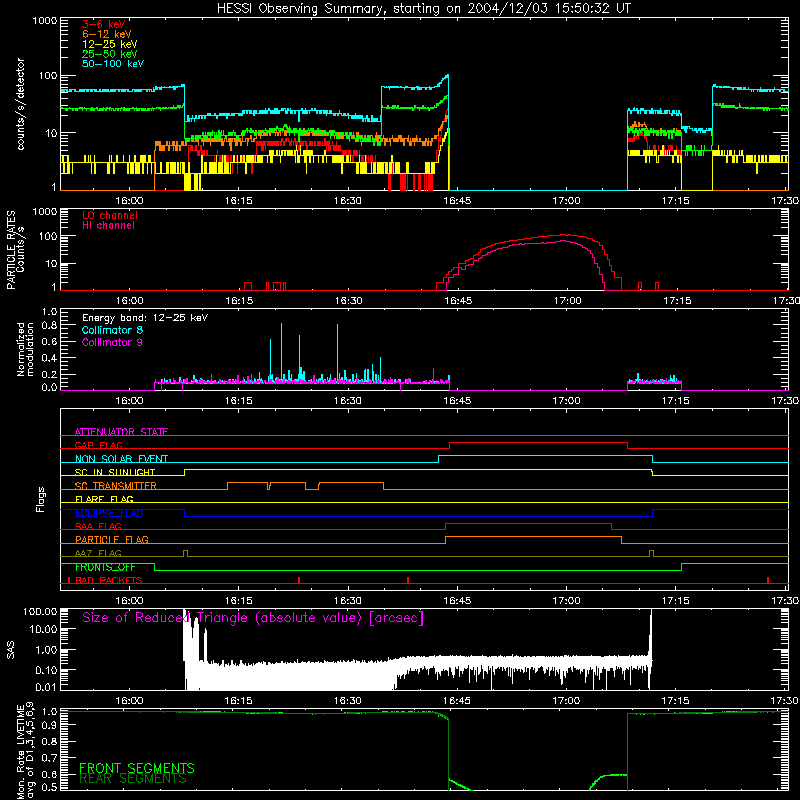The height and width of the screenshot is (800, 800).
Task: Select the Collimator 9 legend label
Action: pos(112,342)
